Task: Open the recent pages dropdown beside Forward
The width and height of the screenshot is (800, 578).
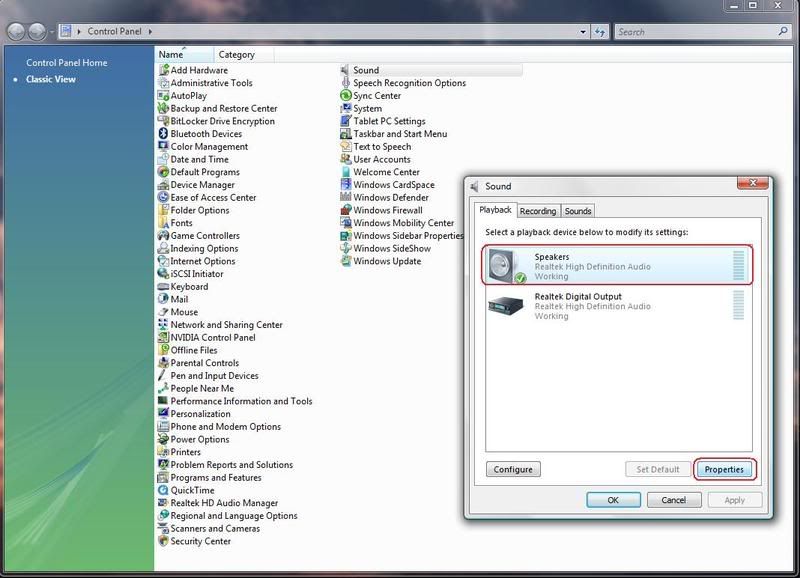Action: 52,32
